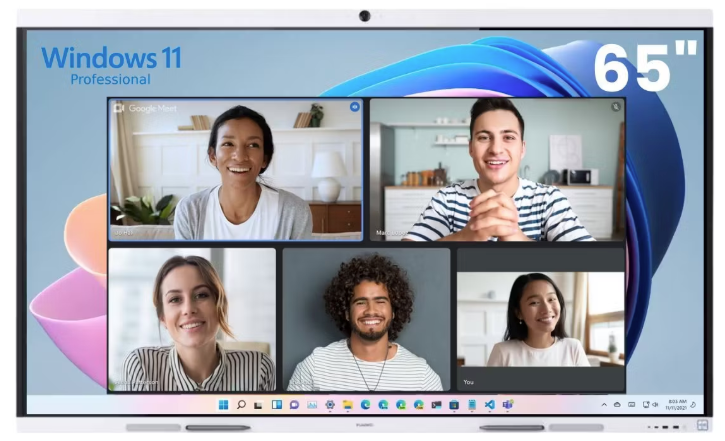The image size is (725, 441).
Task: Open the Terminal taskbar icon
Action: [436, 405]
